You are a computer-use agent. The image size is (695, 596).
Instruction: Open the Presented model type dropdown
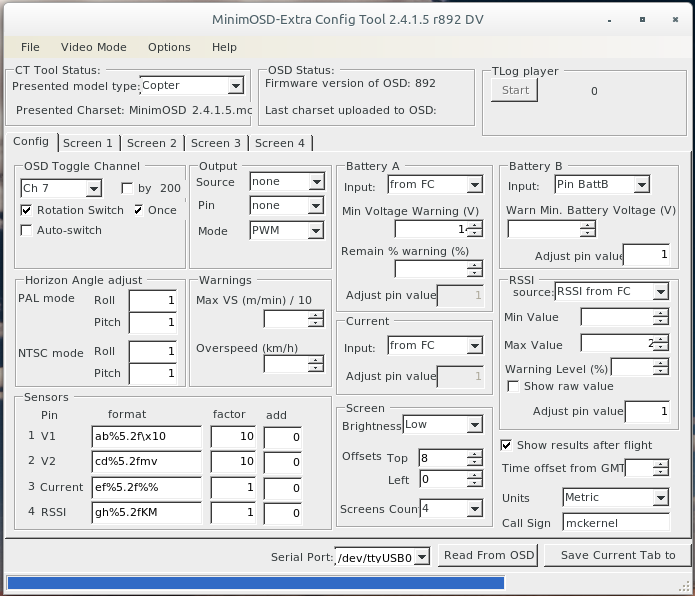[x=234, y=86]
